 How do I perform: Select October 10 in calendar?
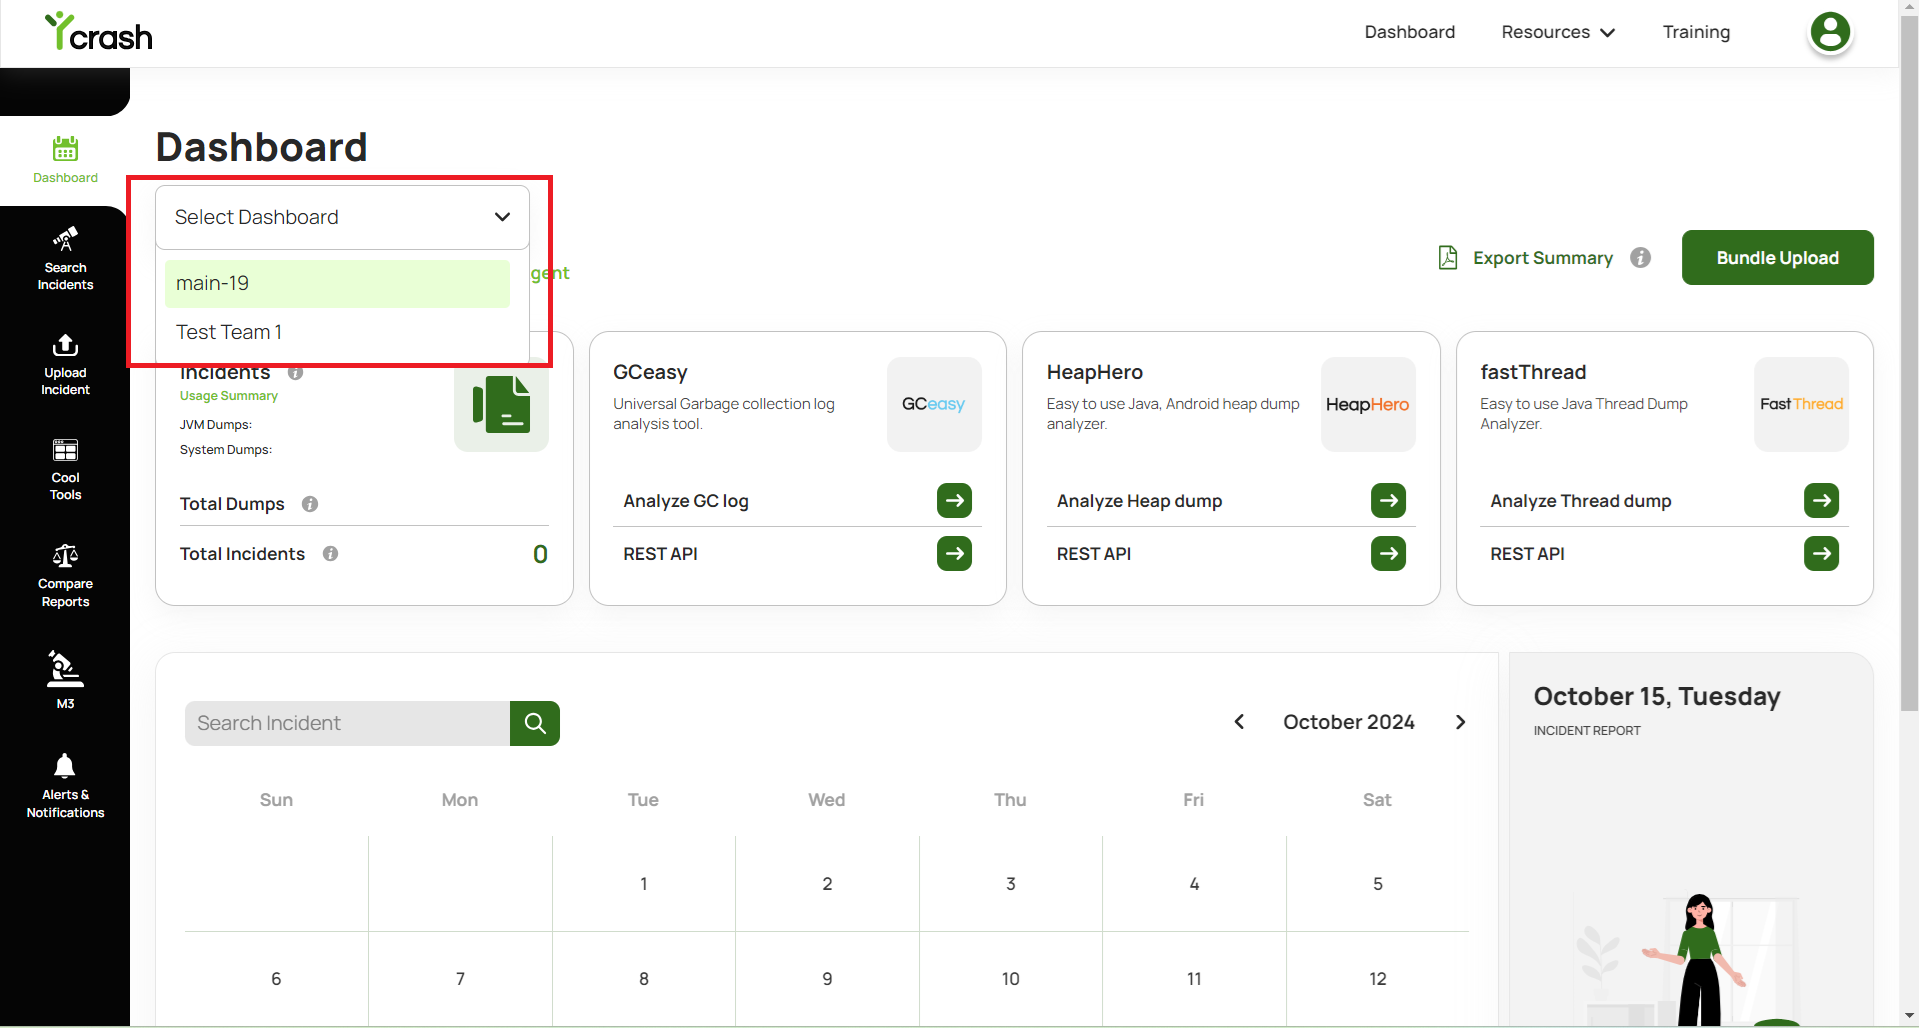[1010, 979]
